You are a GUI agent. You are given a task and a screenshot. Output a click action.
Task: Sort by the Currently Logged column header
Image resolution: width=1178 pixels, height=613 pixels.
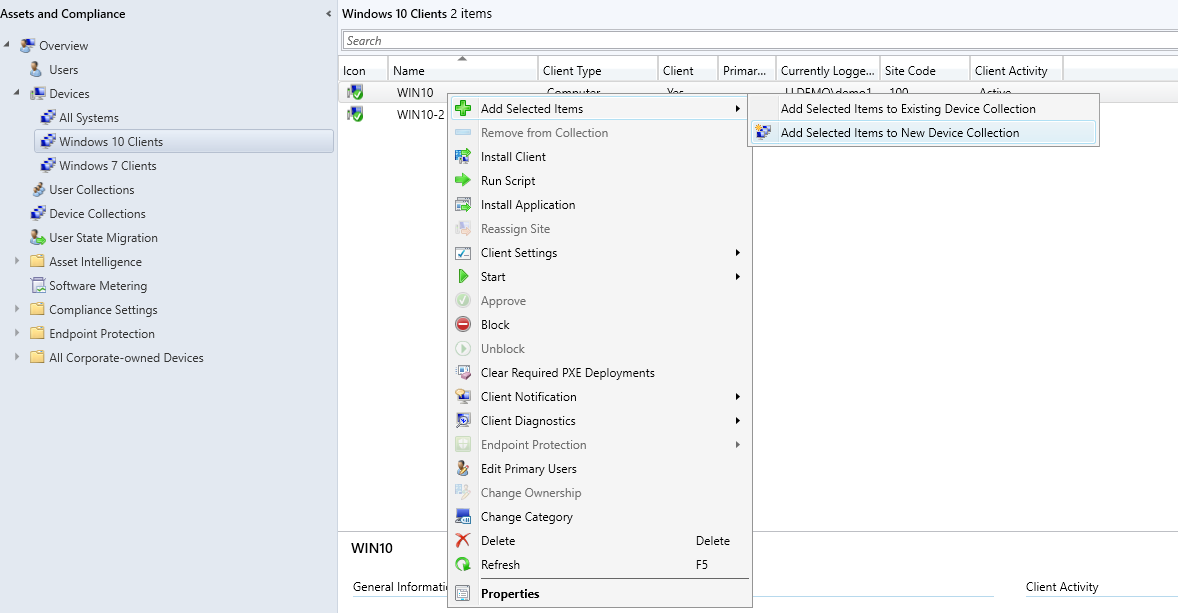(828, 71)
